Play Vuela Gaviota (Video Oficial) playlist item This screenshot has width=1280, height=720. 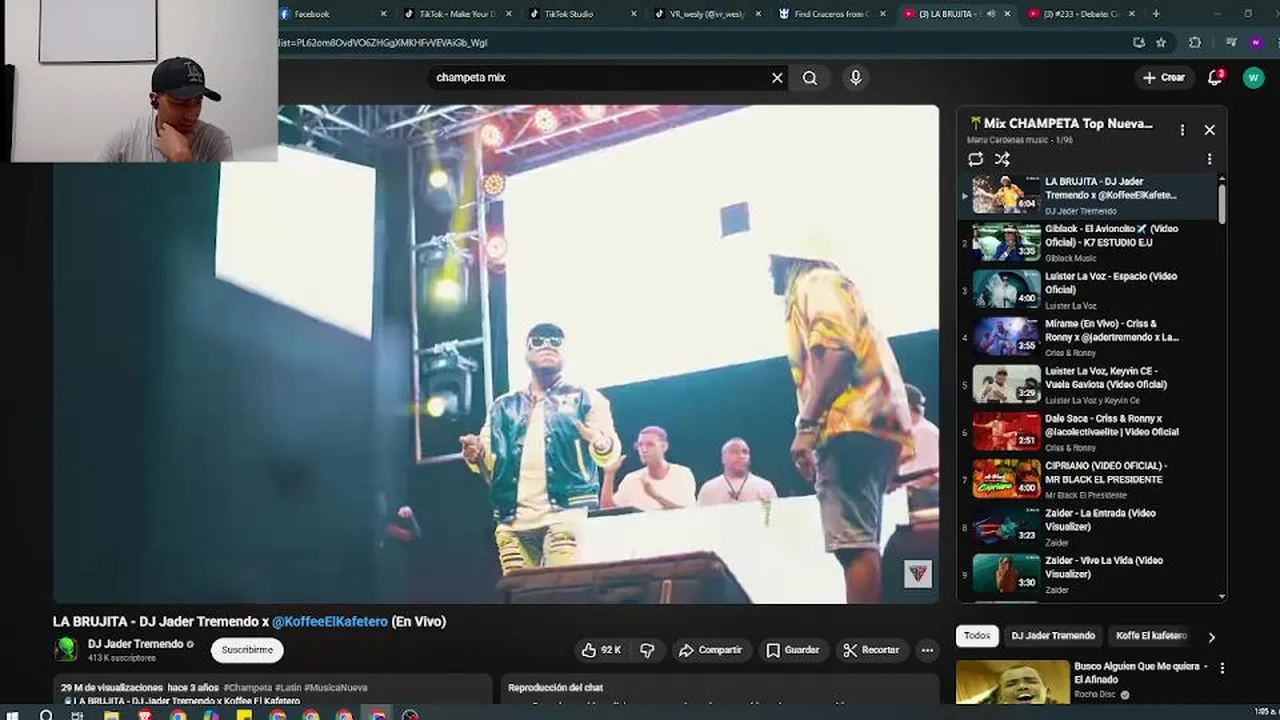point(1088,385)
